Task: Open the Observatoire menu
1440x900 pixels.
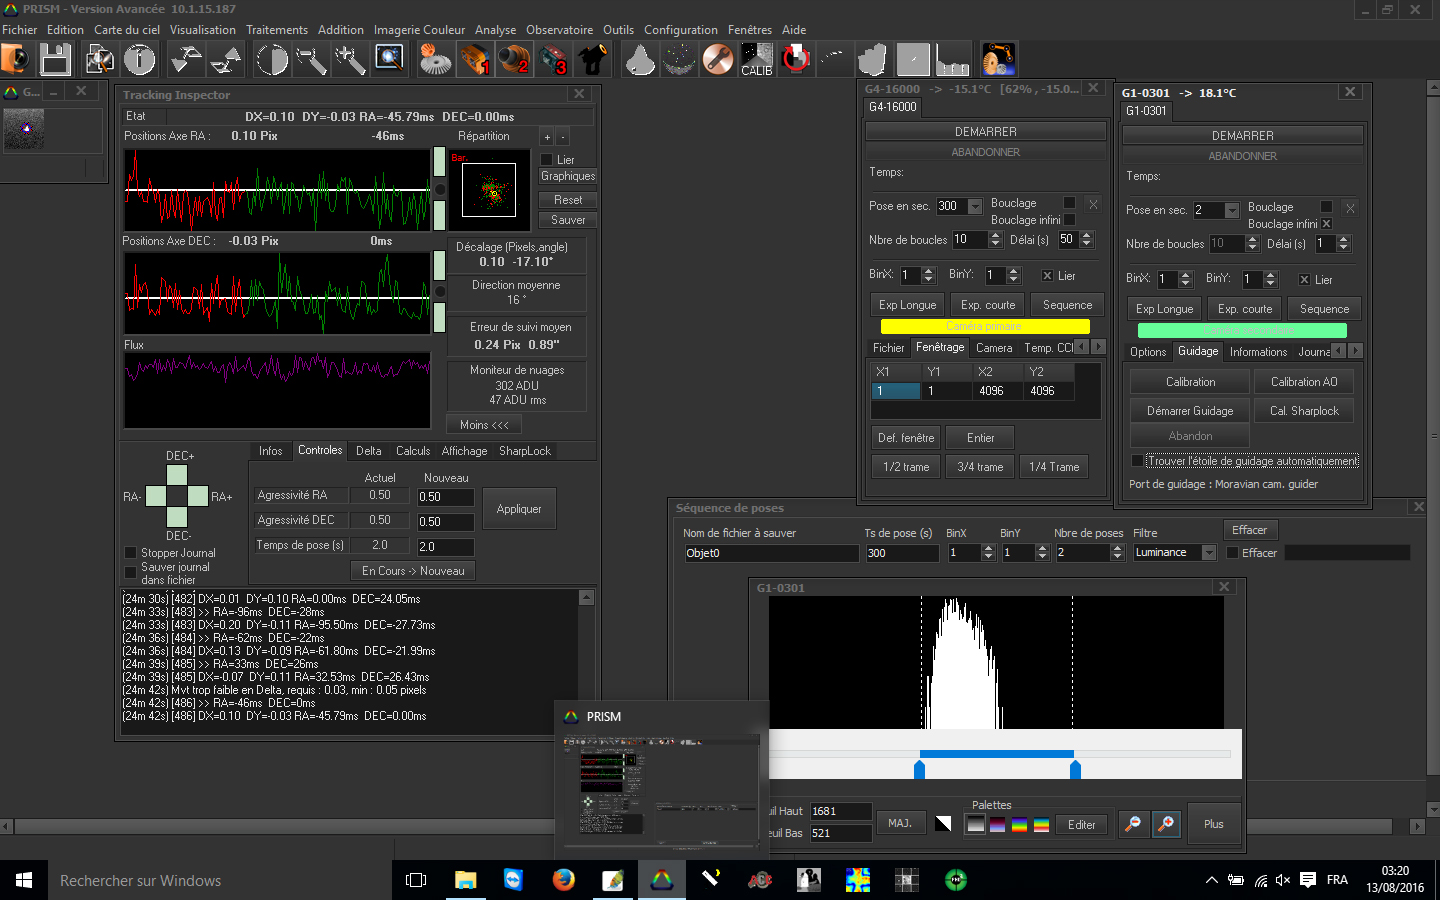Action: (x=559, y=30)
